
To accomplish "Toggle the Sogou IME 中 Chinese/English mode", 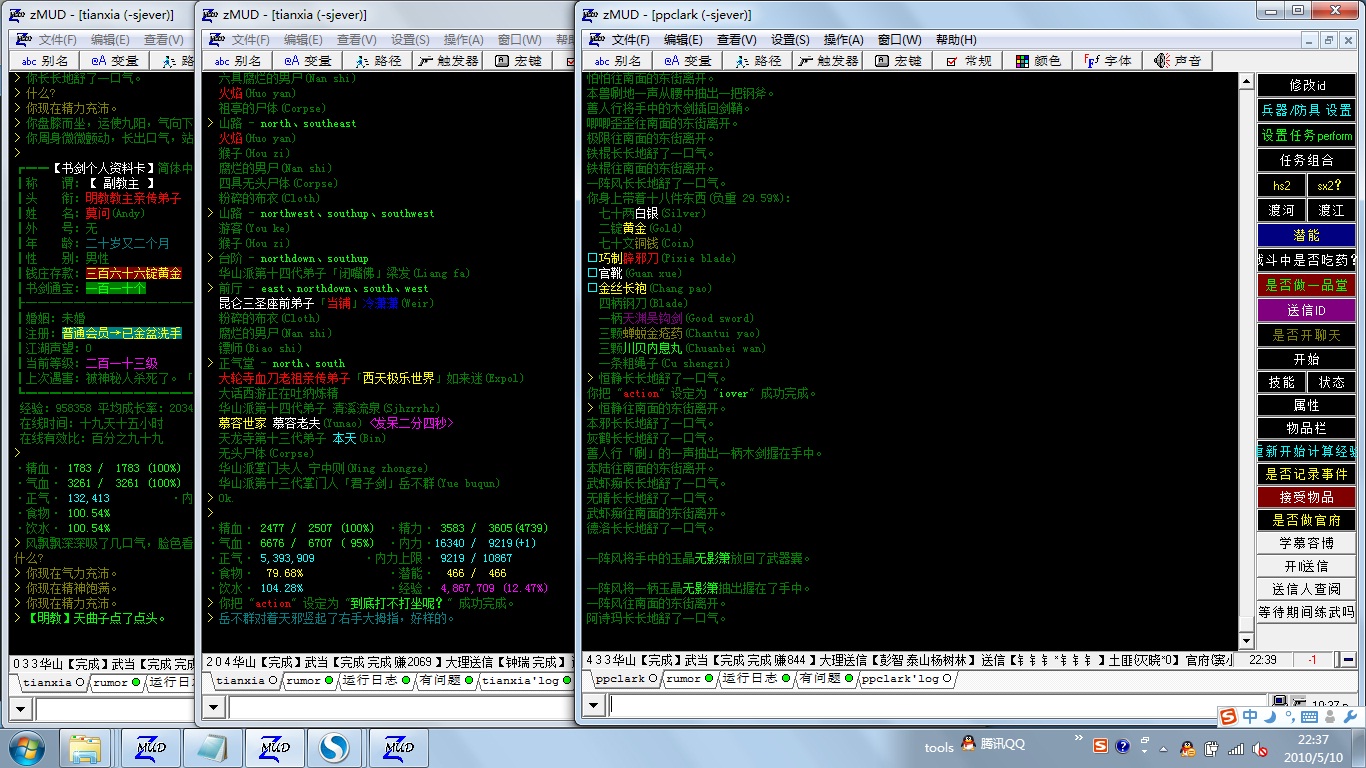I will point(1250,716).
